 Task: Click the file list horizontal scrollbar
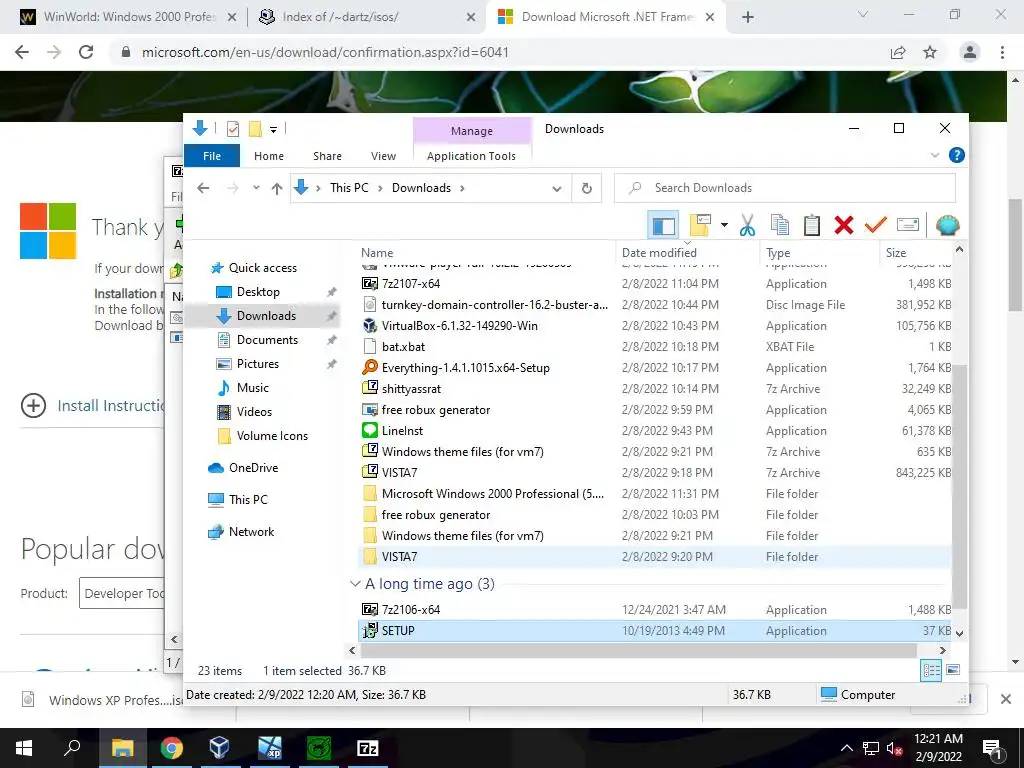click(x=638, y=650)
